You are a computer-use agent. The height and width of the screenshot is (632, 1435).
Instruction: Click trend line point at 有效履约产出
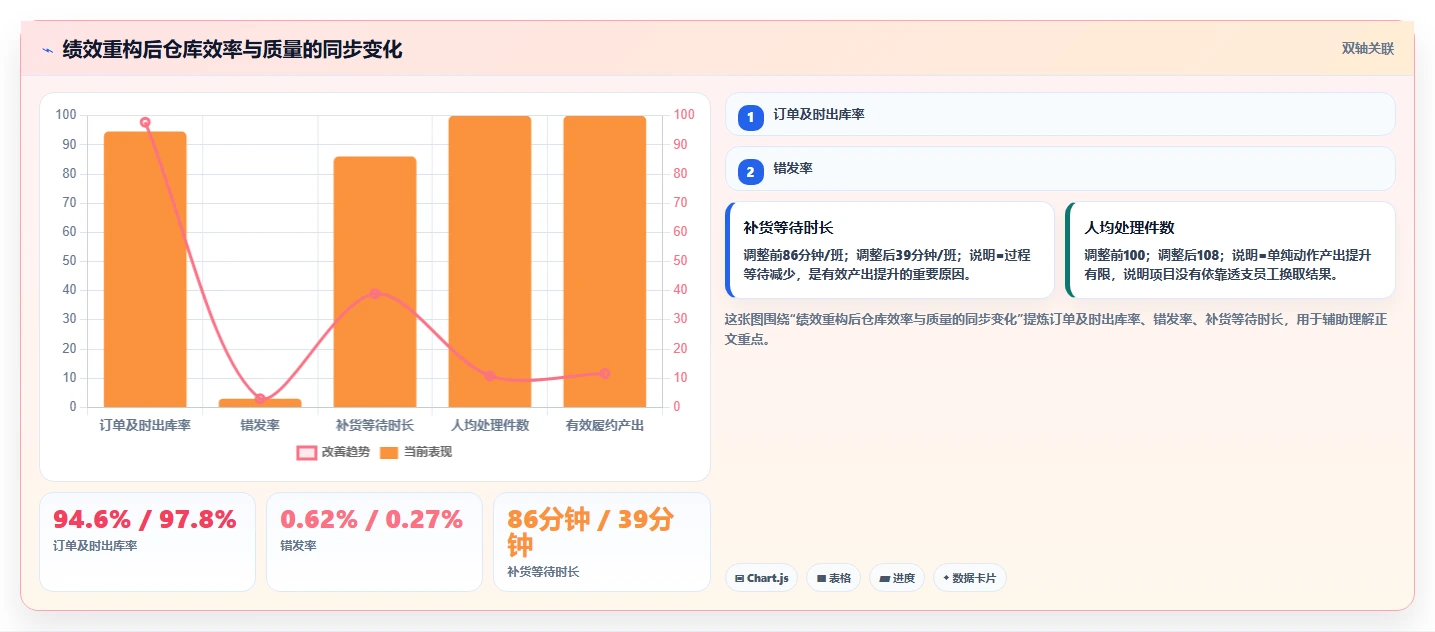[605, 373]
